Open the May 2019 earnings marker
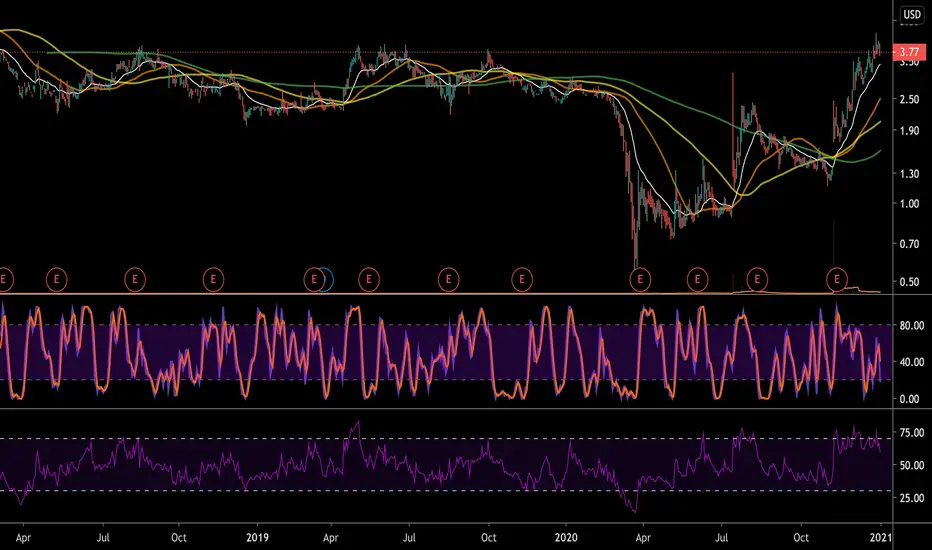932x550 pixels. point(369,279)
